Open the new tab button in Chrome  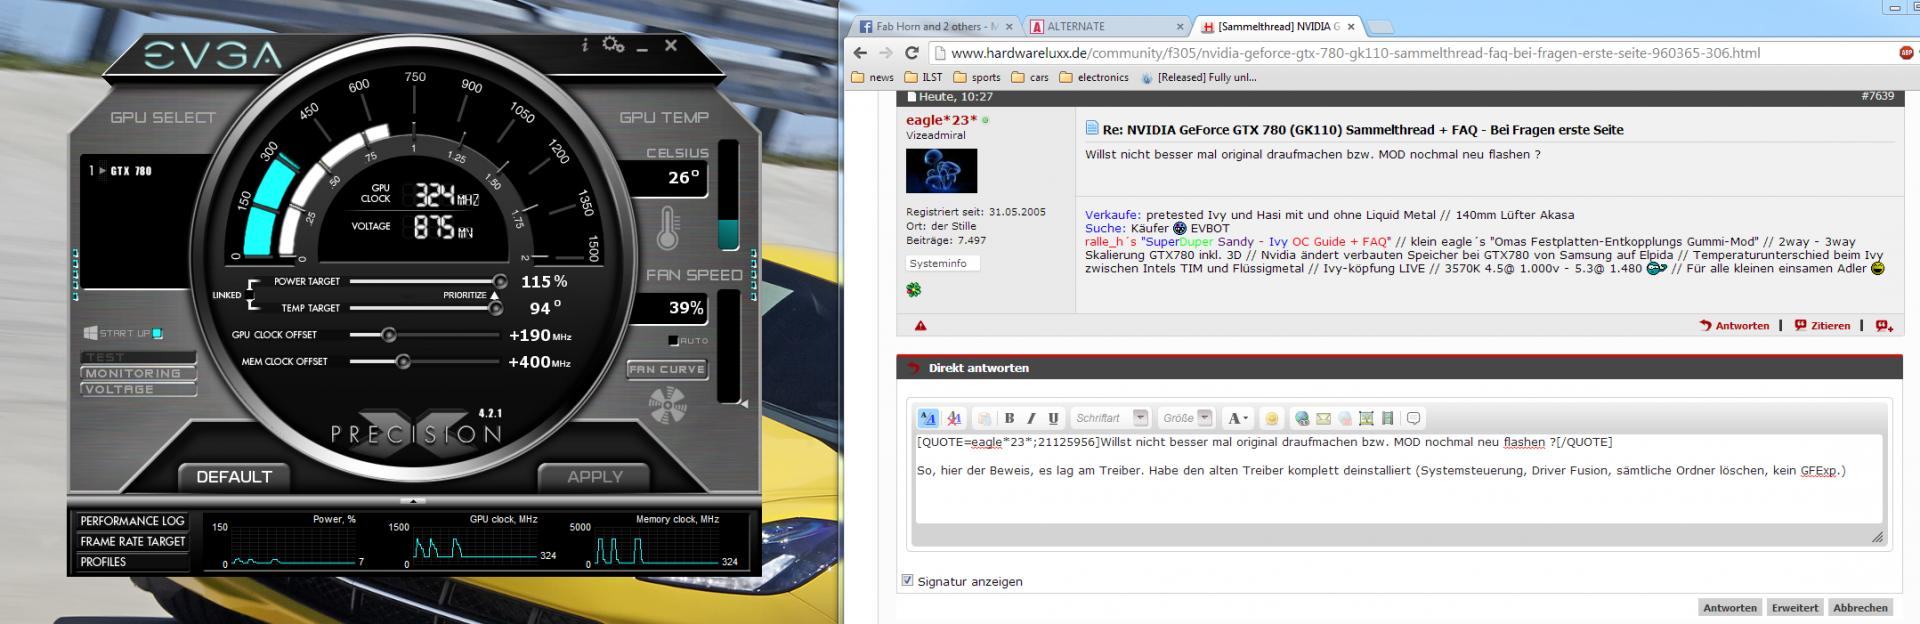(x=1380, y=27)
